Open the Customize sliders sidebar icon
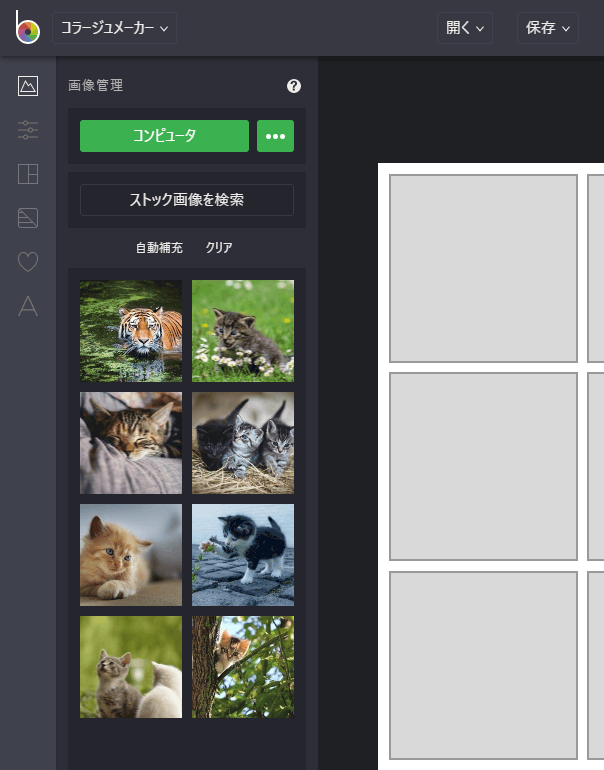604x770 pixels. point(28,130)
